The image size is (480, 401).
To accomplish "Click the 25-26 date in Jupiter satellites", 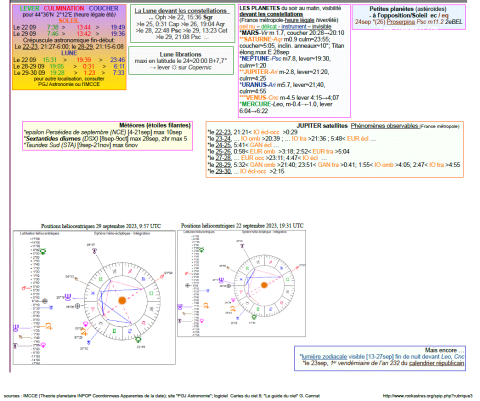I will (223, 152).
